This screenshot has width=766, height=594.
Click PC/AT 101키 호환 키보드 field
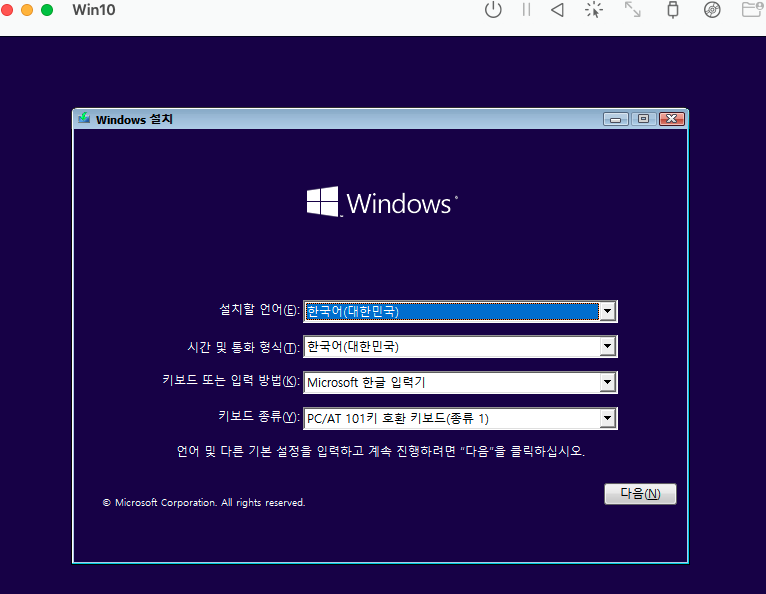point(460,418)
